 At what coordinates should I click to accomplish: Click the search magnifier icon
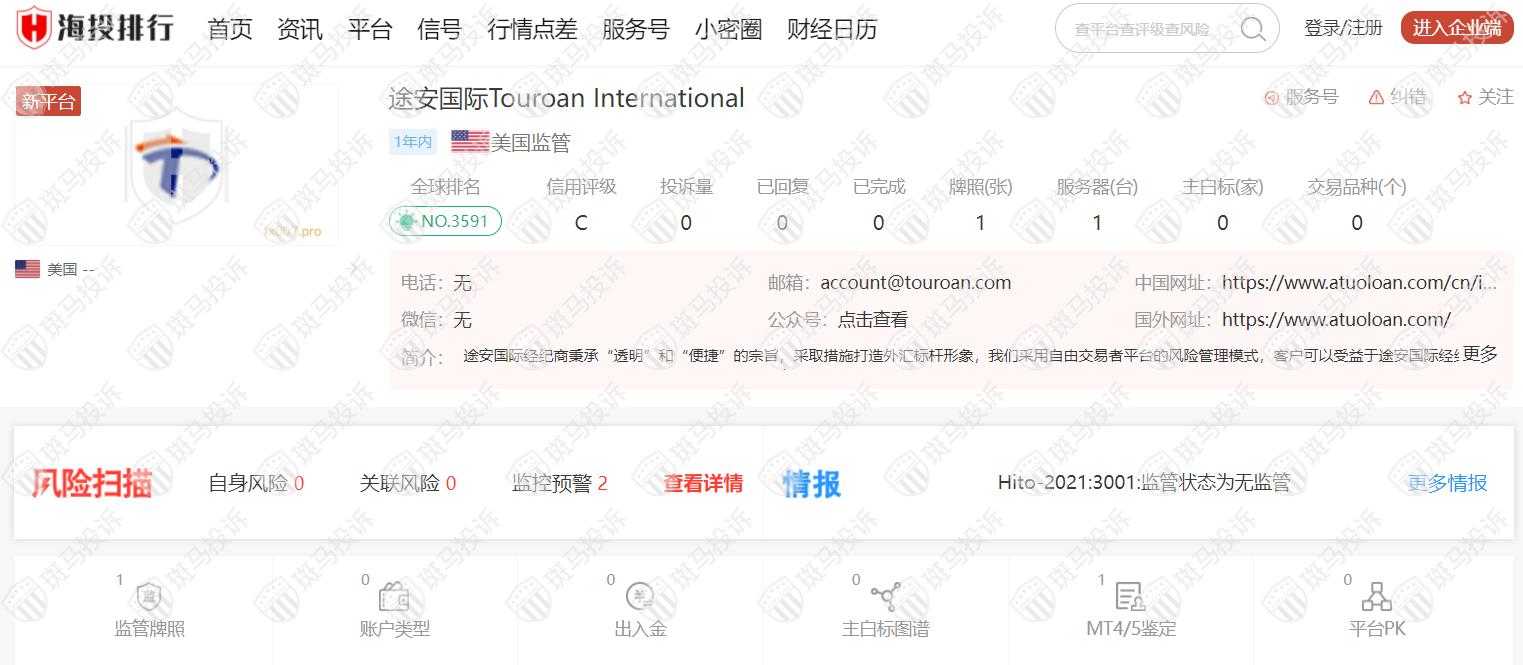pyautogui.click(x=1252, y=29)
